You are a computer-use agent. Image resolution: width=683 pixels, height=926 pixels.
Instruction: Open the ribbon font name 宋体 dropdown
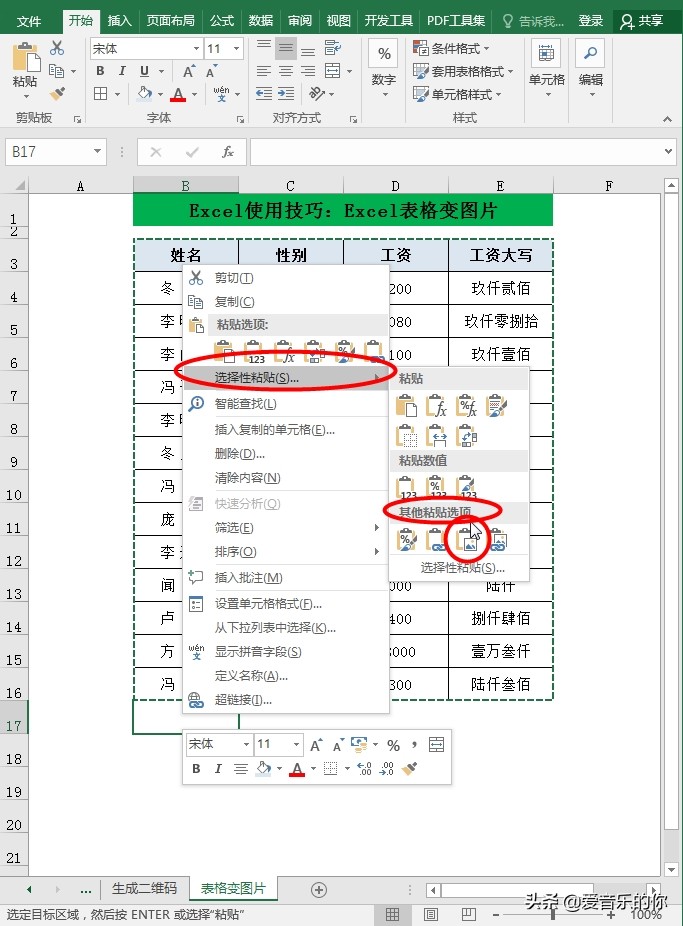[197, 48]
